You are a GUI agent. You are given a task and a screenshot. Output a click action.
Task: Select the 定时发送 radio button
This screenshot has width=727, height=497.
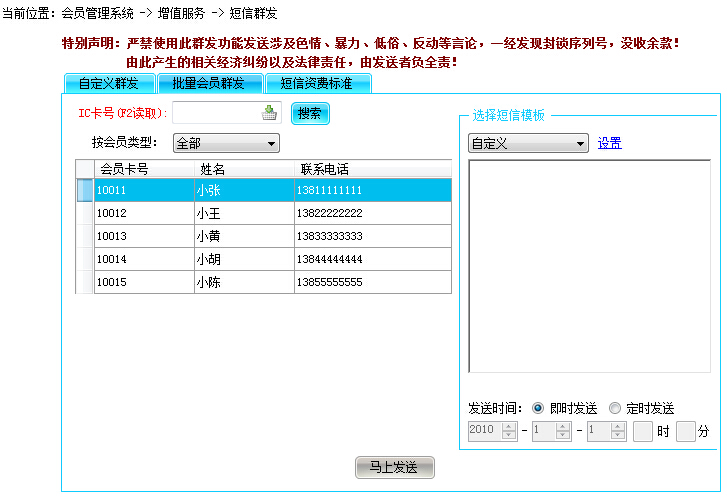pyautogui.click(x=615, y=408)
